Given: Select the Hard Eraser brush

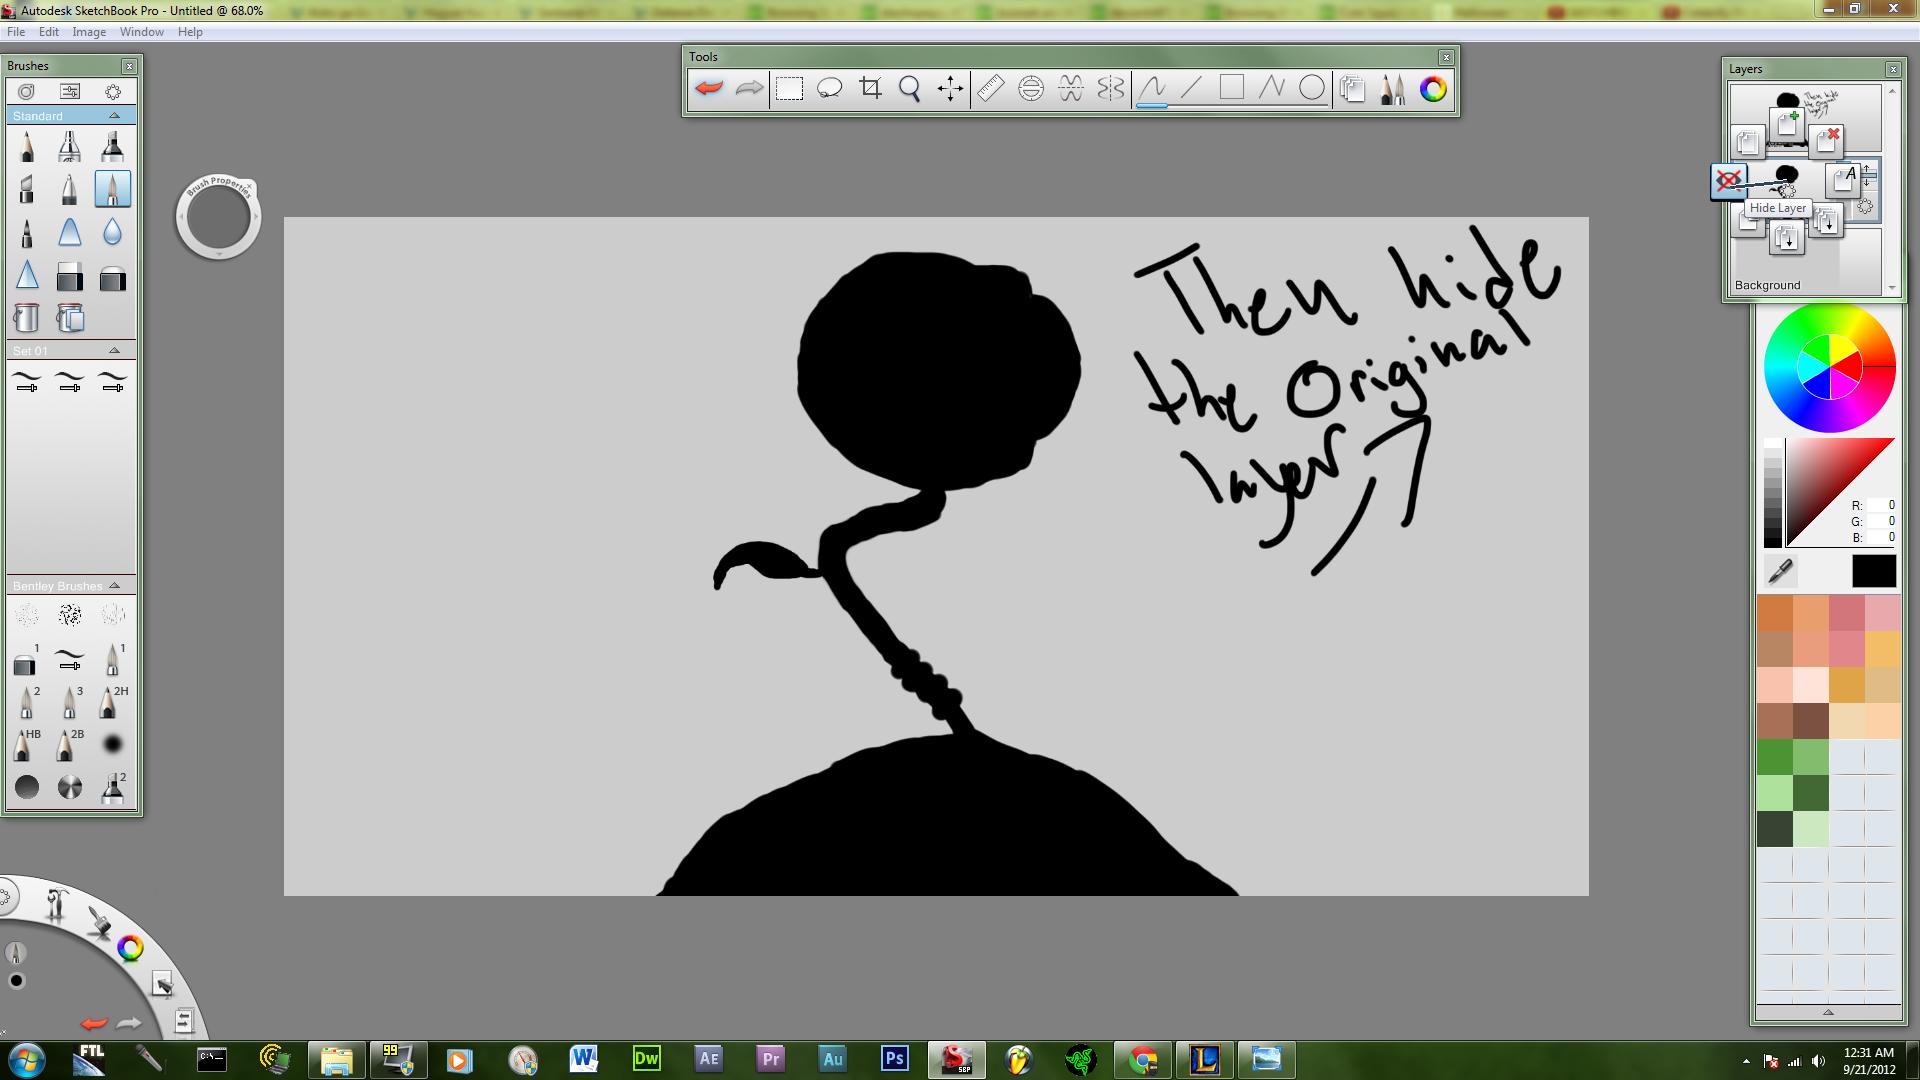Looking at the screenshot, I should pos(69,276).
